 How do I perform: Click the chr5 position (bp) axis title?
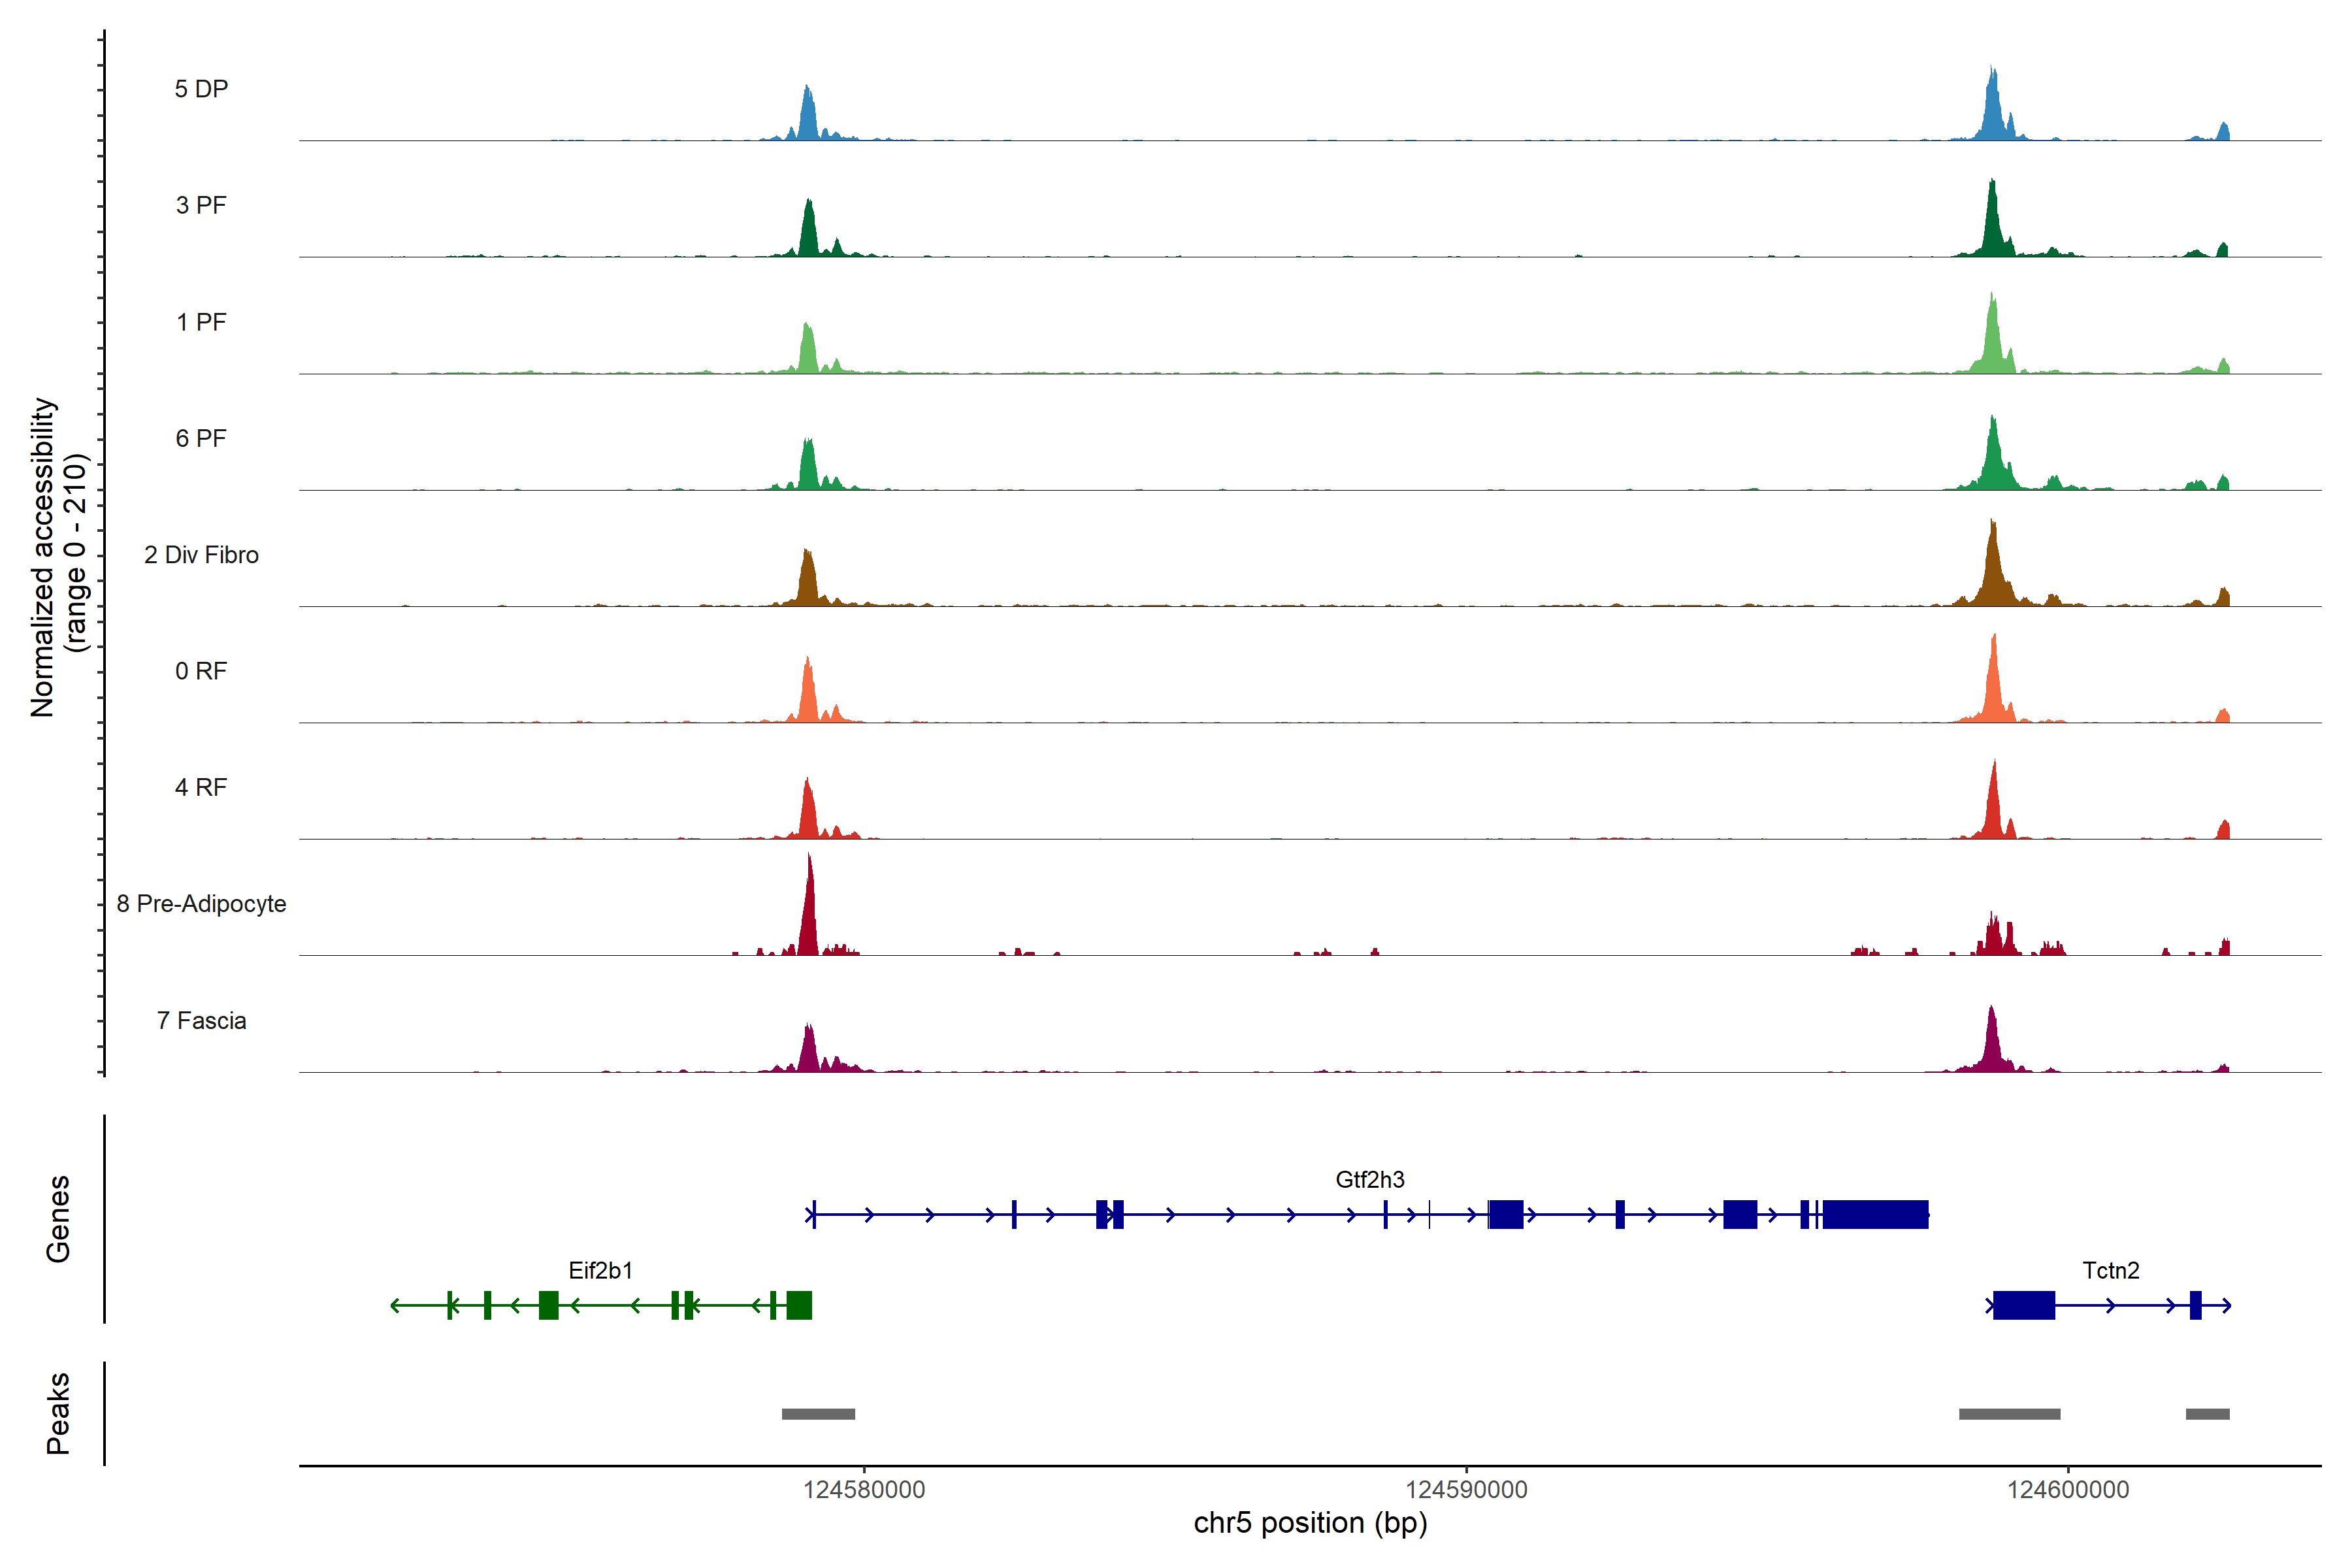tap(1310, 1523)
